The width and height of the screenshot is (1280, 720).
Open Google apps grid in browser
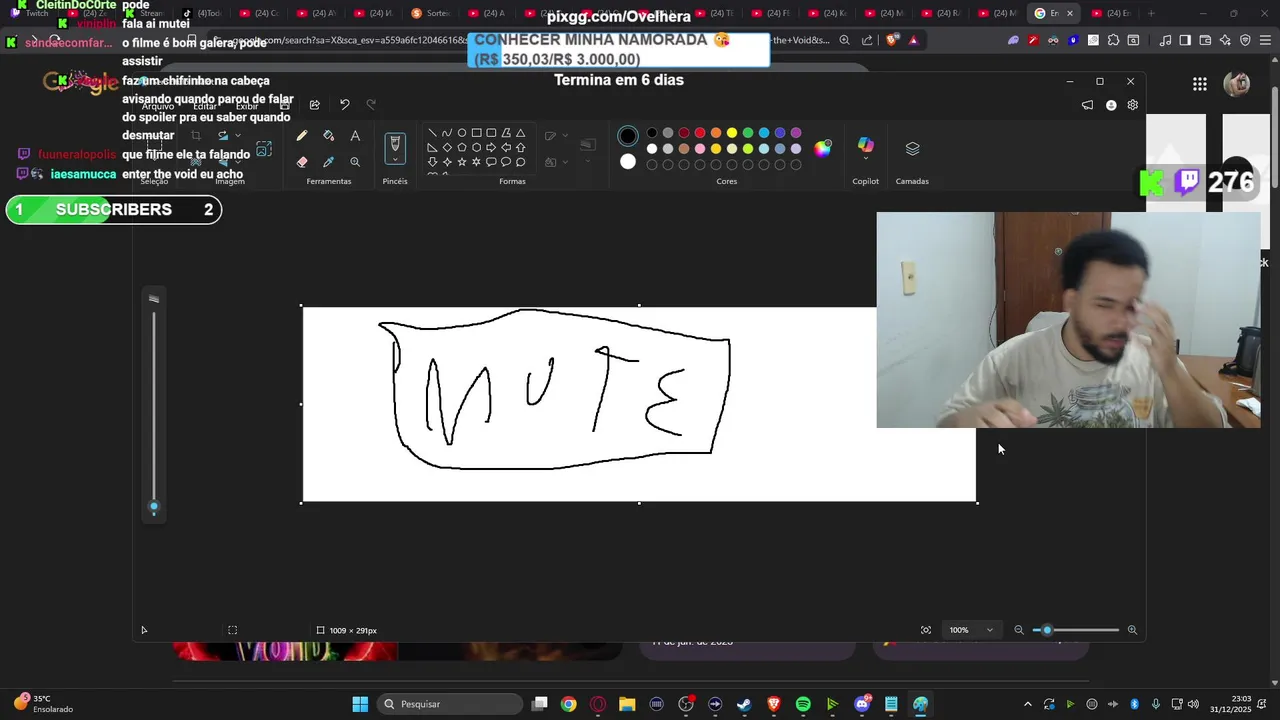pos(1200,84)
